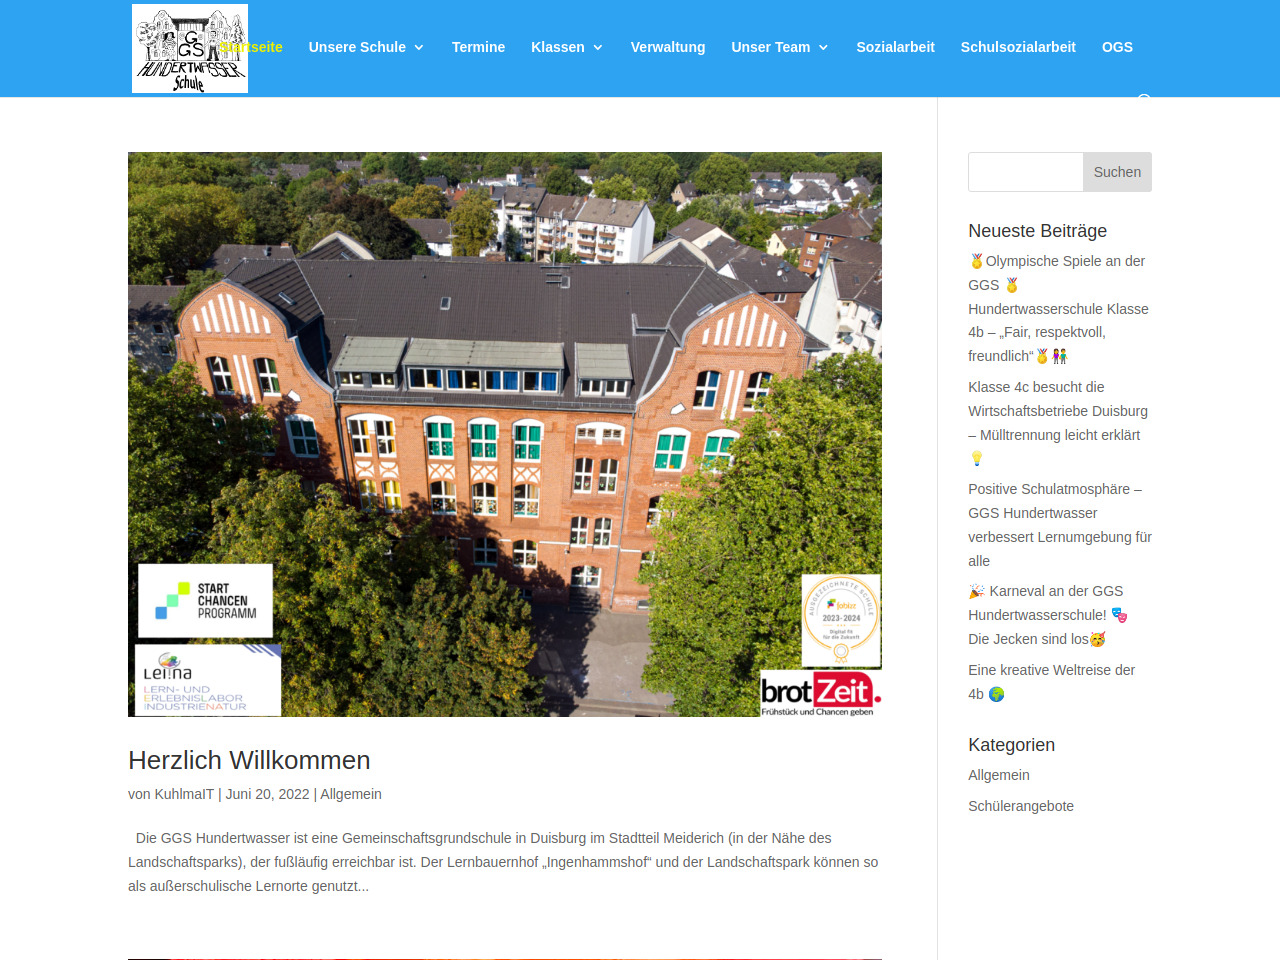Focus the sidebar search input field

pyautogui.click(x=1025, y=172)
